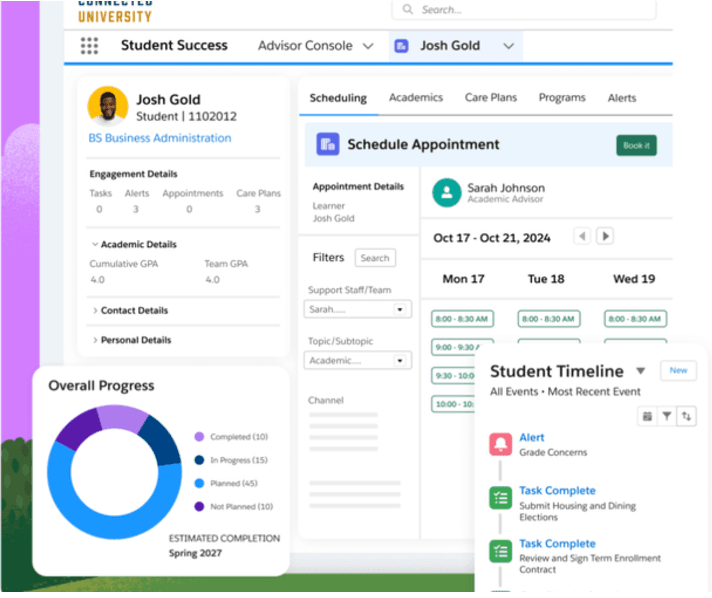This screenshot has height=598, width=712.
Task: Click the timeline calendar date icon
Action: click(648, 416)
